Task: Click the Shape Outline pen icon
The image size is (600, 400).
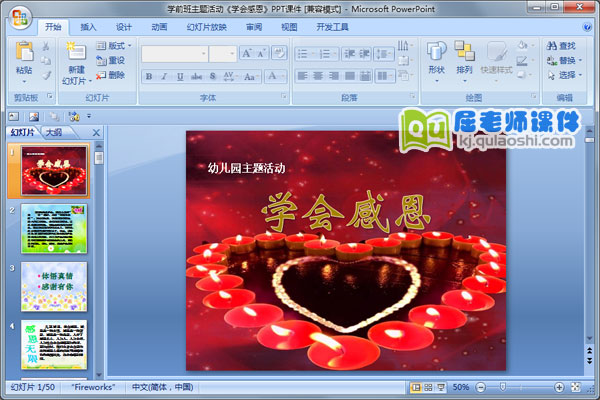Action: point(523,60)
